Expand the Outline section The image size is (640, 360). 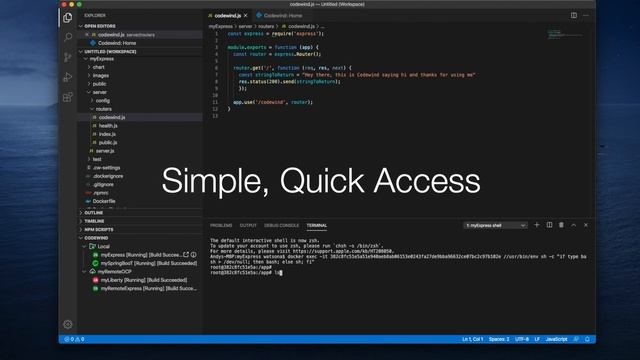tap(80, 213)
